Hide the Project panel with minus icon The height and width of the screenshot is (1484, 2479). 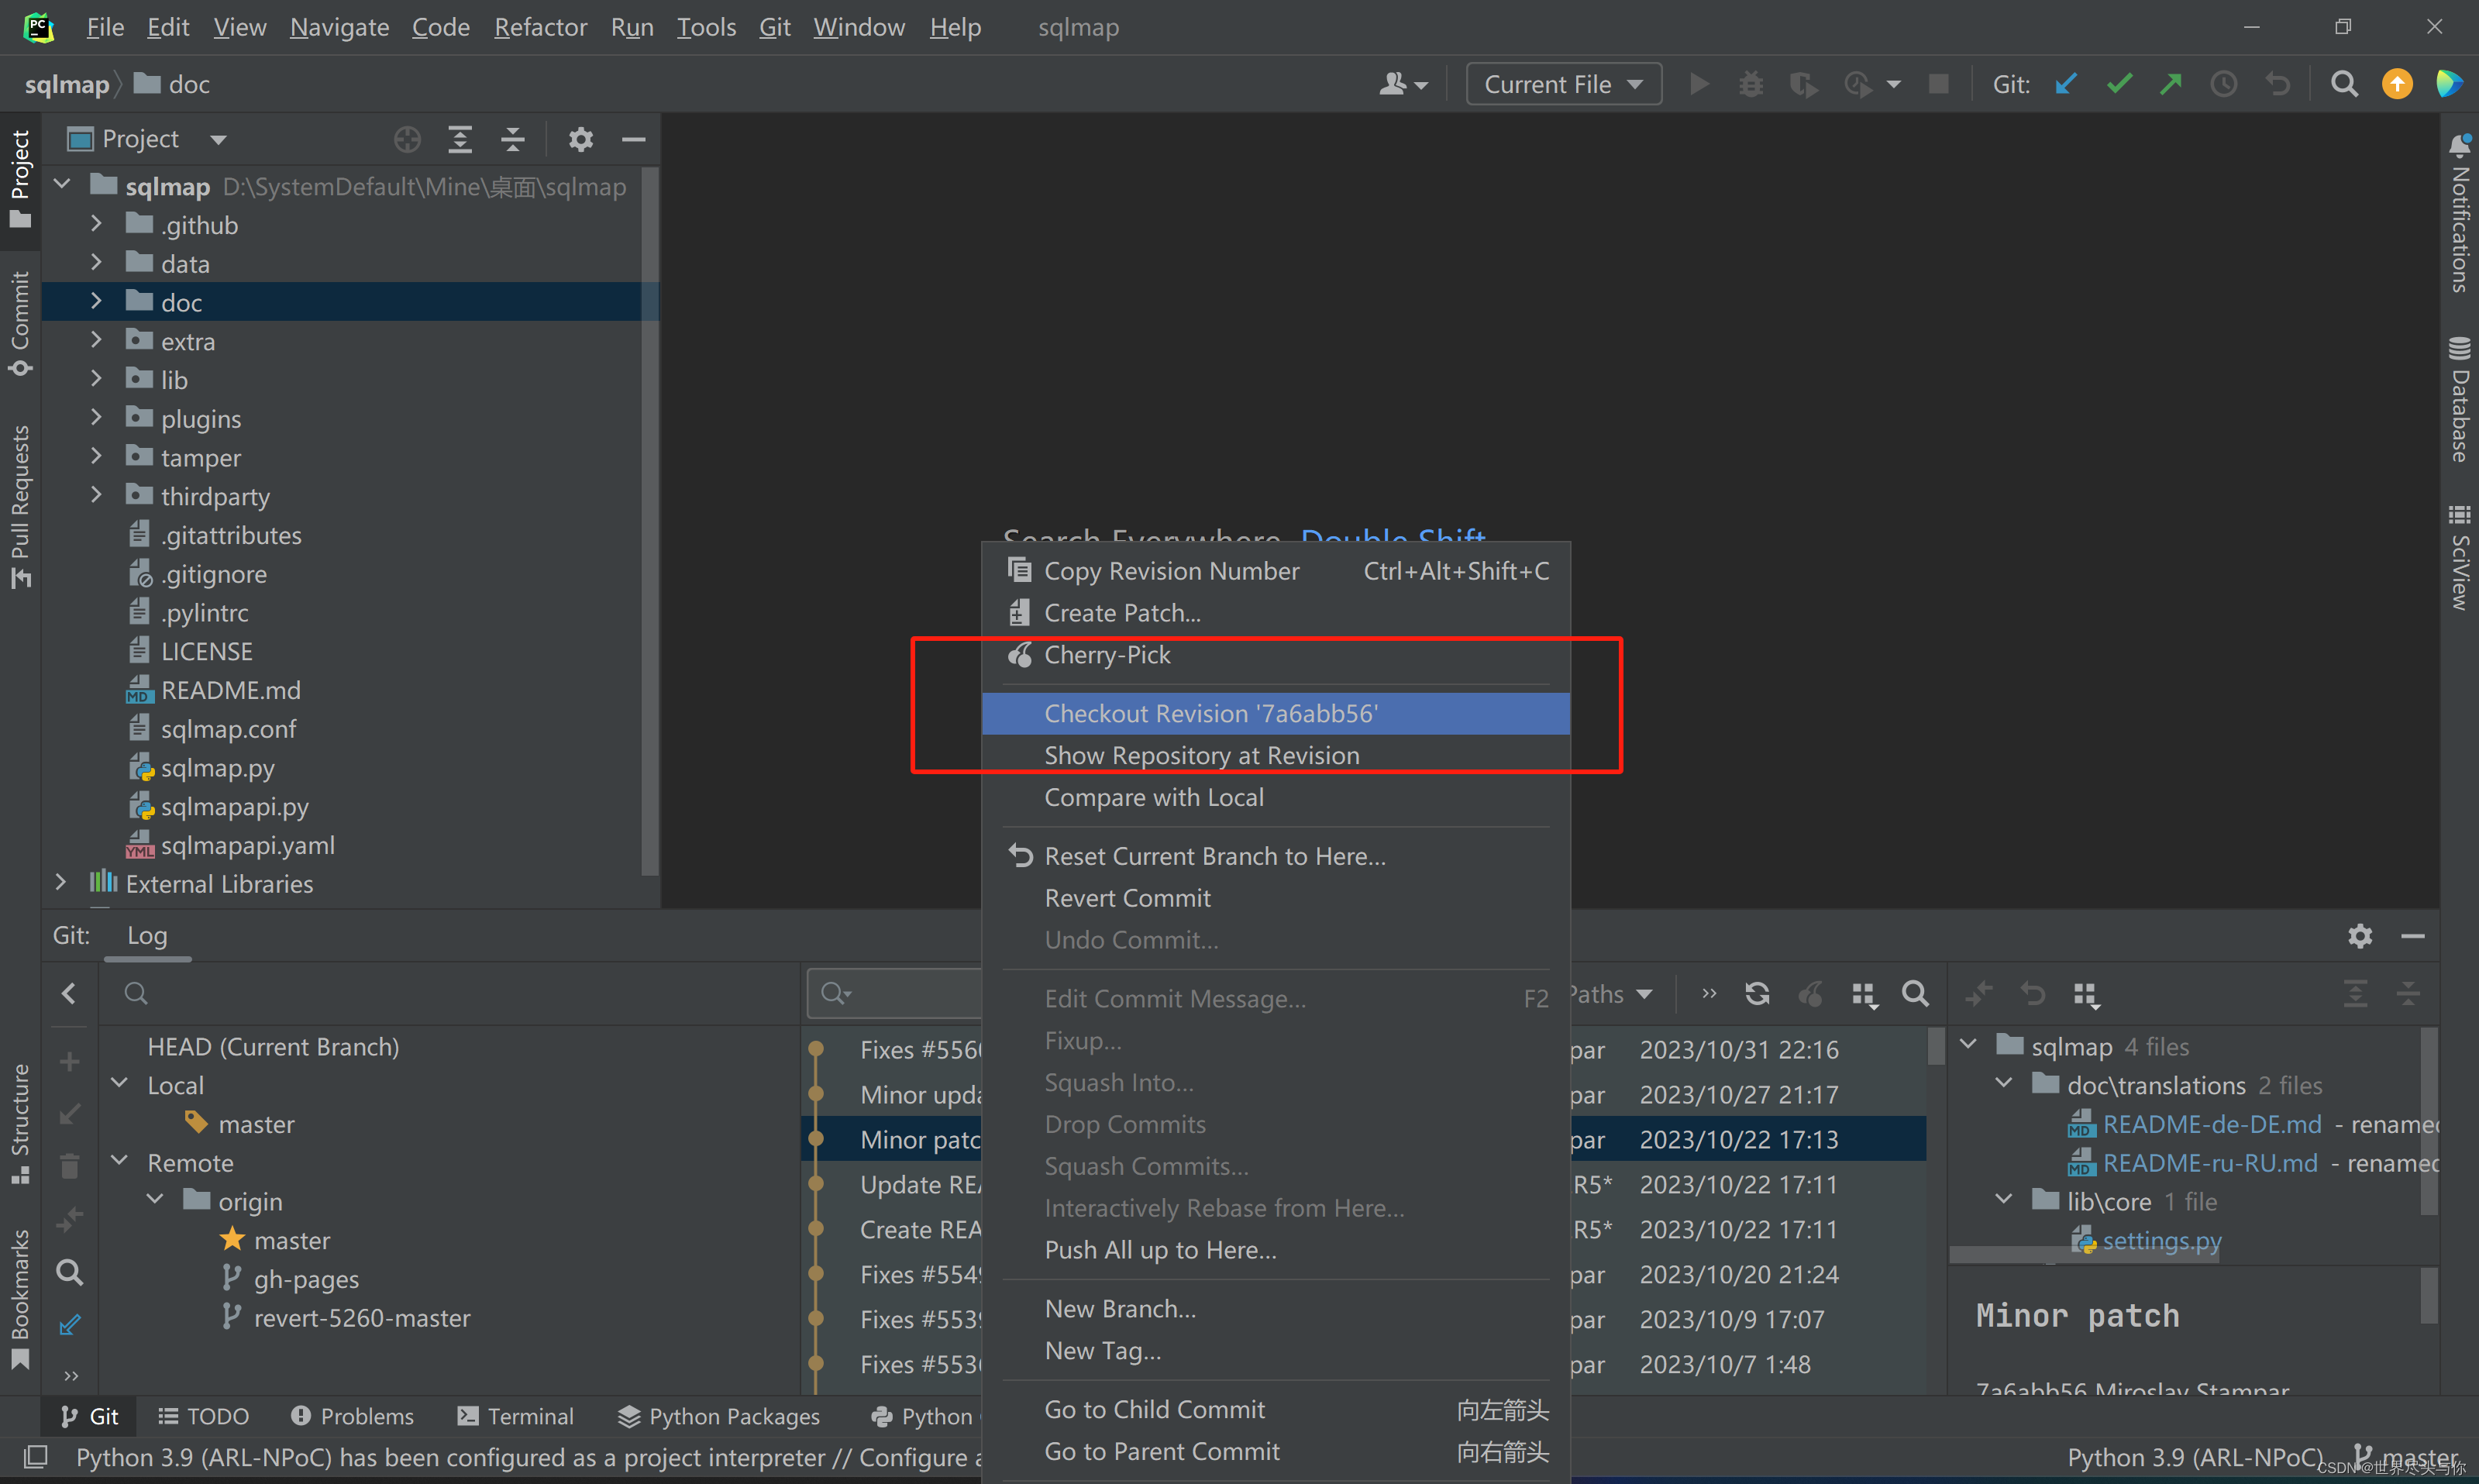tap(633, 139)
